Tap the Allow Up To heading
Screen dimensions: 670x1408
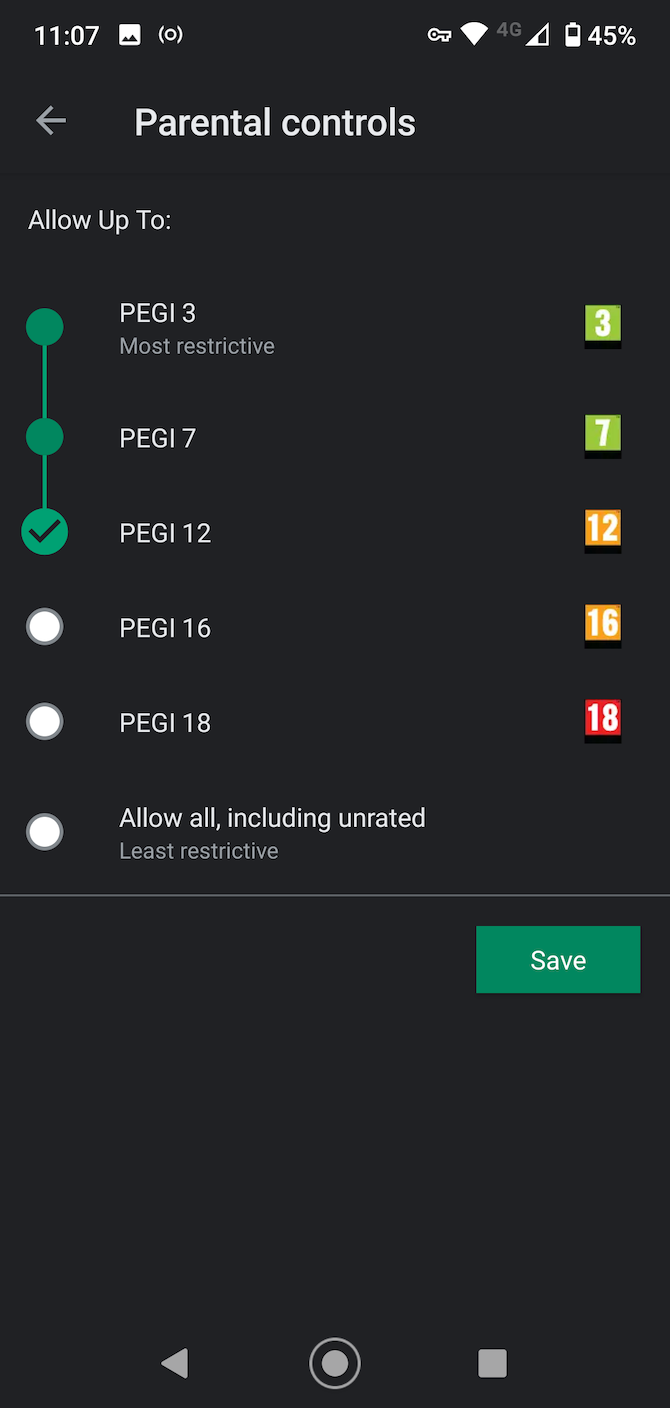[99, 219]
